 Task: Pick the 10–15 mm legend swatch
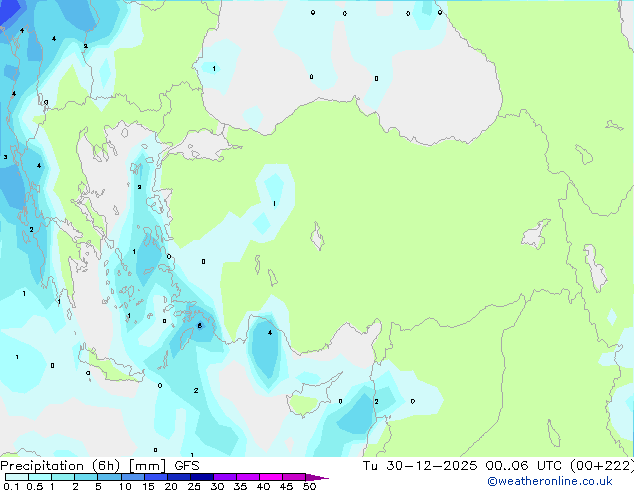(132, 477)
